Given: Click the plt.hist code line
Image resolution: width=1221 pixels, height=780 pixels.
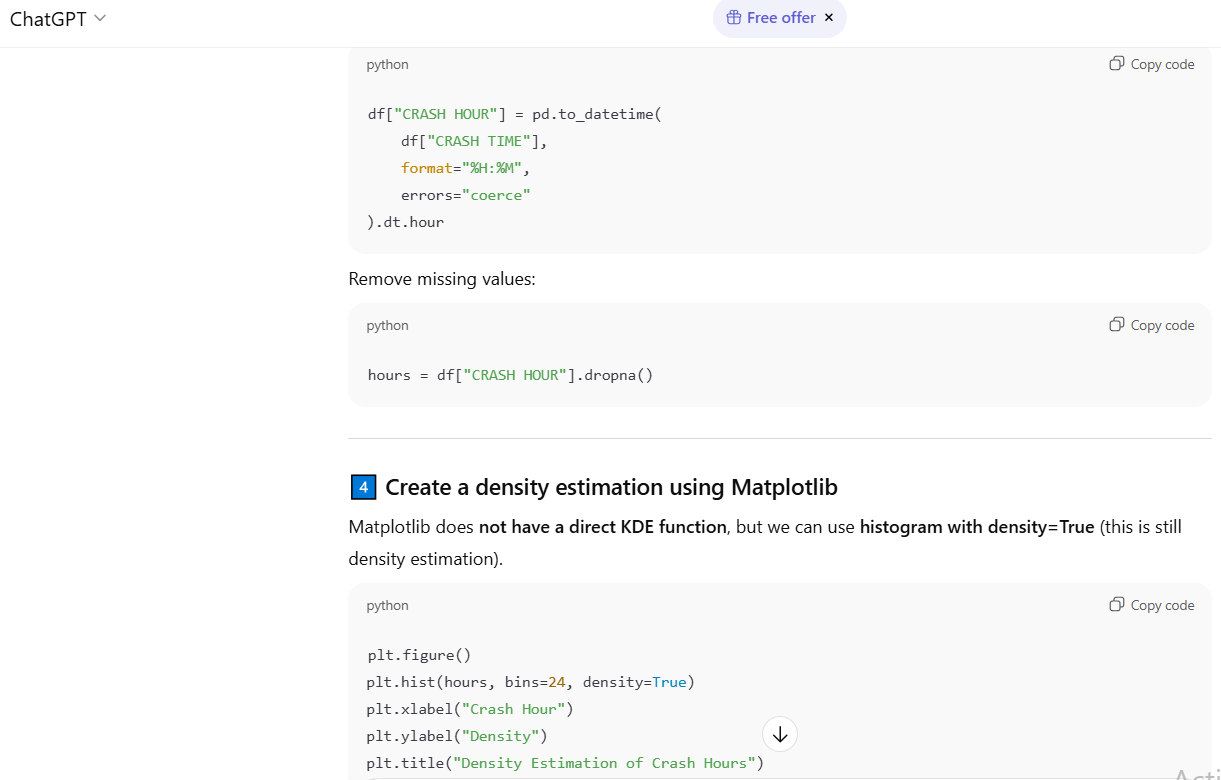Looking at the screenshot, I should pos(530,682).
